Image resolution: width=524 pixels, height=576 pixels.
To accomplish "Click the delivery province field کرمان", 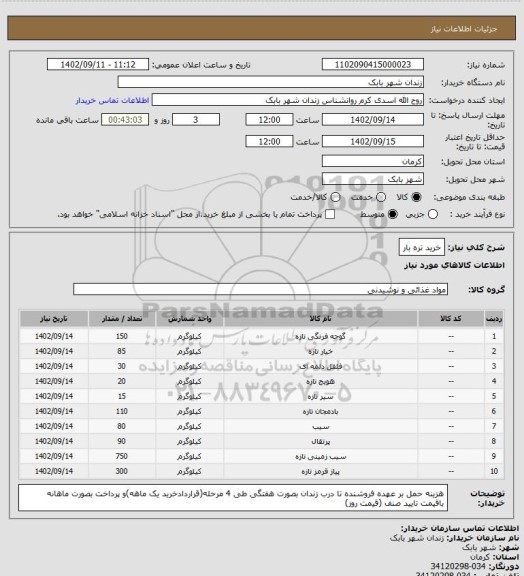I will point(373,161).
